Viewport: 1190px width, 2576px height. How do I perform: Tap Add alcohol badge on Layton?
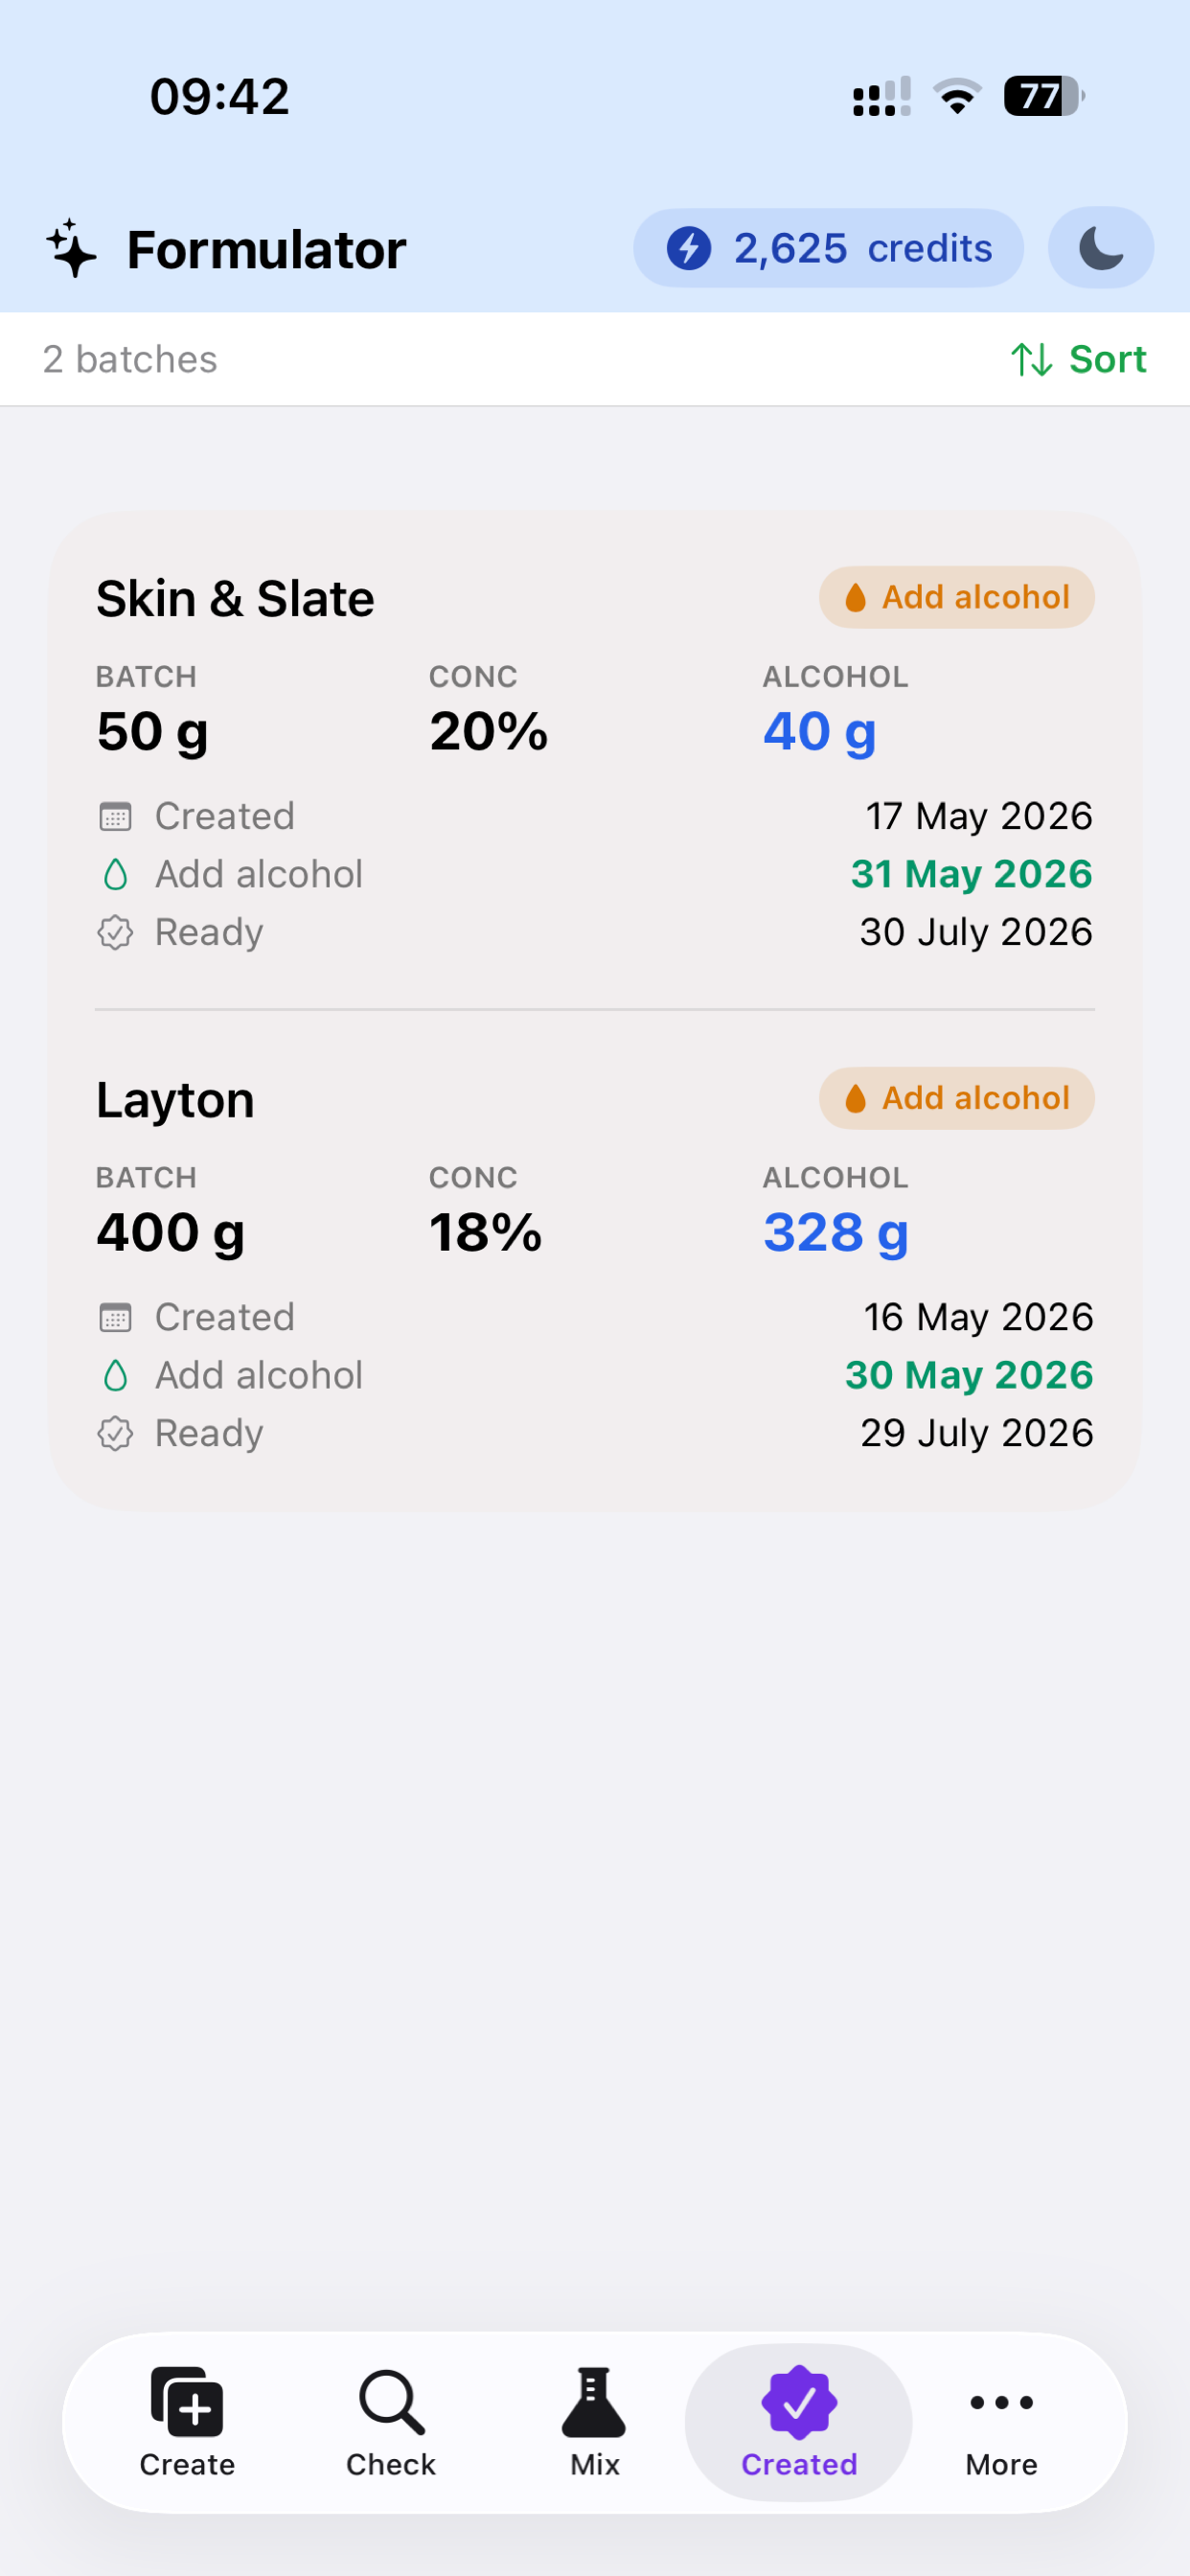click(x=956, y=1098)
